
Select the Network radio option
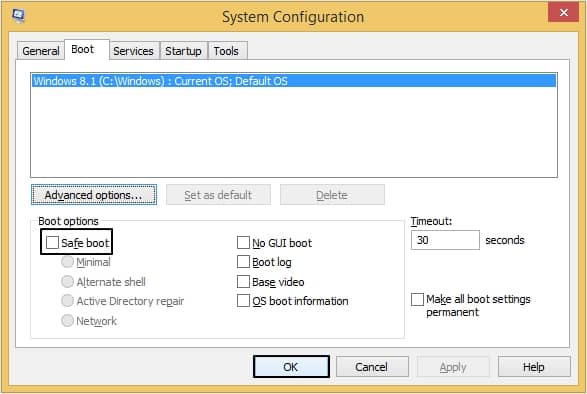tap(67, 320)
